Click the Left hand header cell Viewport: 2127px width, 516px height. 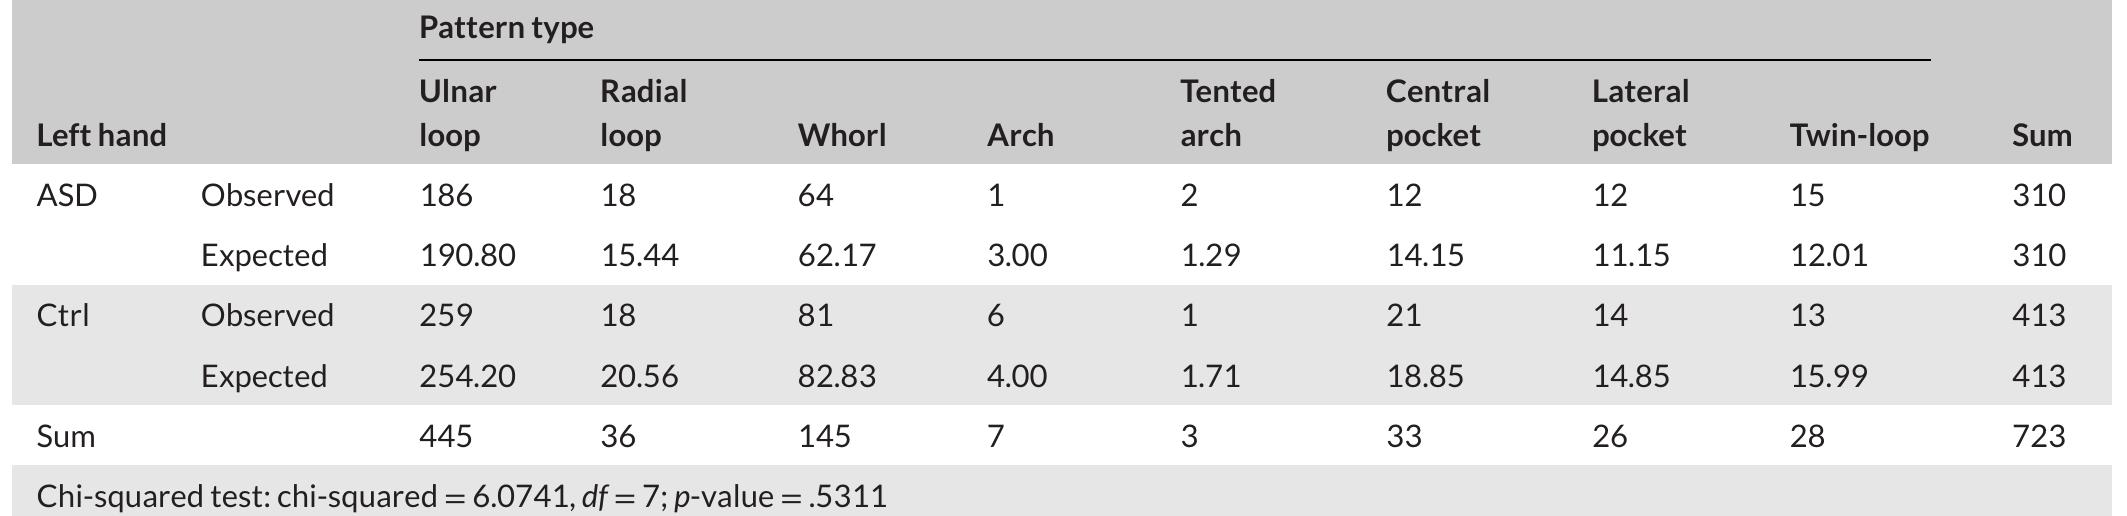click(x=101, y=135)
